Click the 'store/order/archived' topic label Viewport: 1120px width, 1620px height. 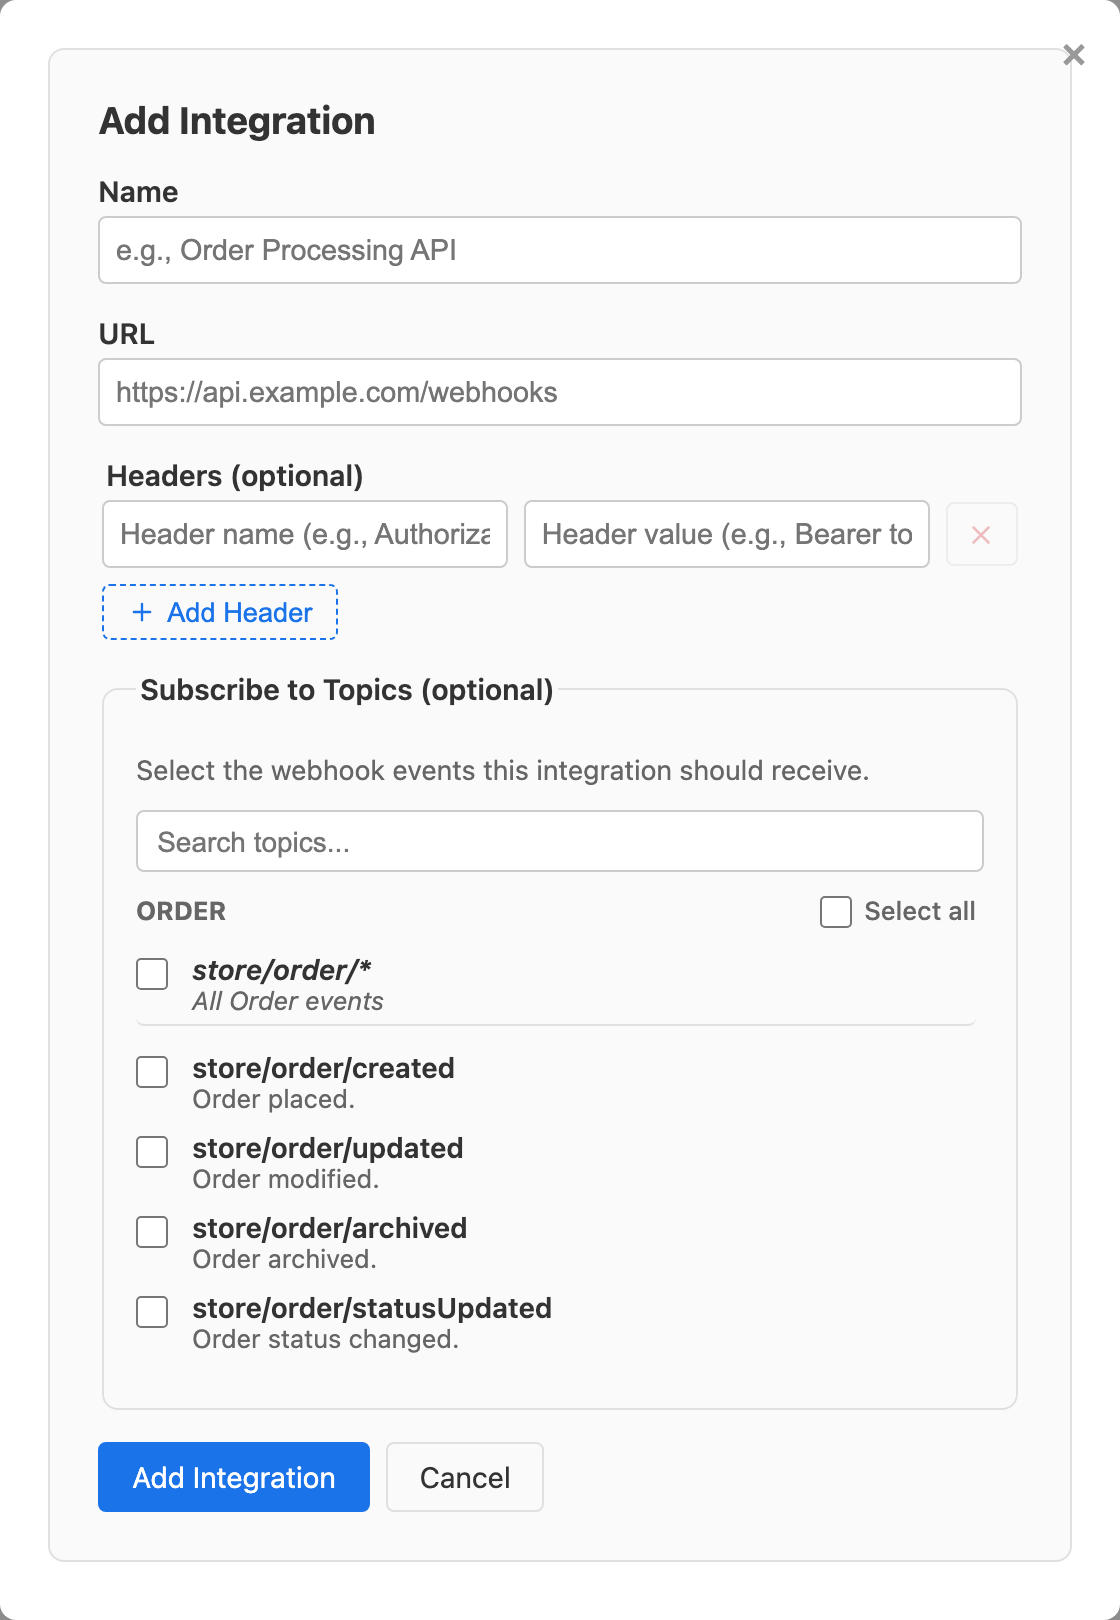[x=330, y=1228]
